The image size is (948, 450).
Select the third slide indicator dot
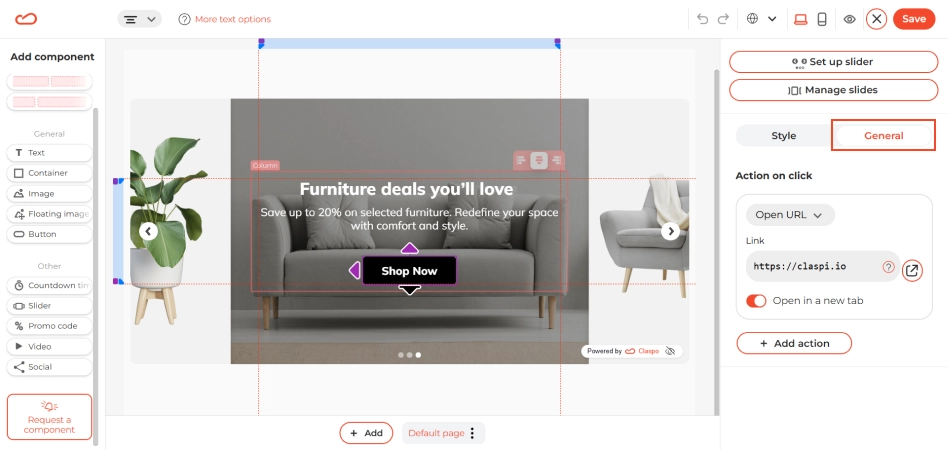[x=418, y=355]
